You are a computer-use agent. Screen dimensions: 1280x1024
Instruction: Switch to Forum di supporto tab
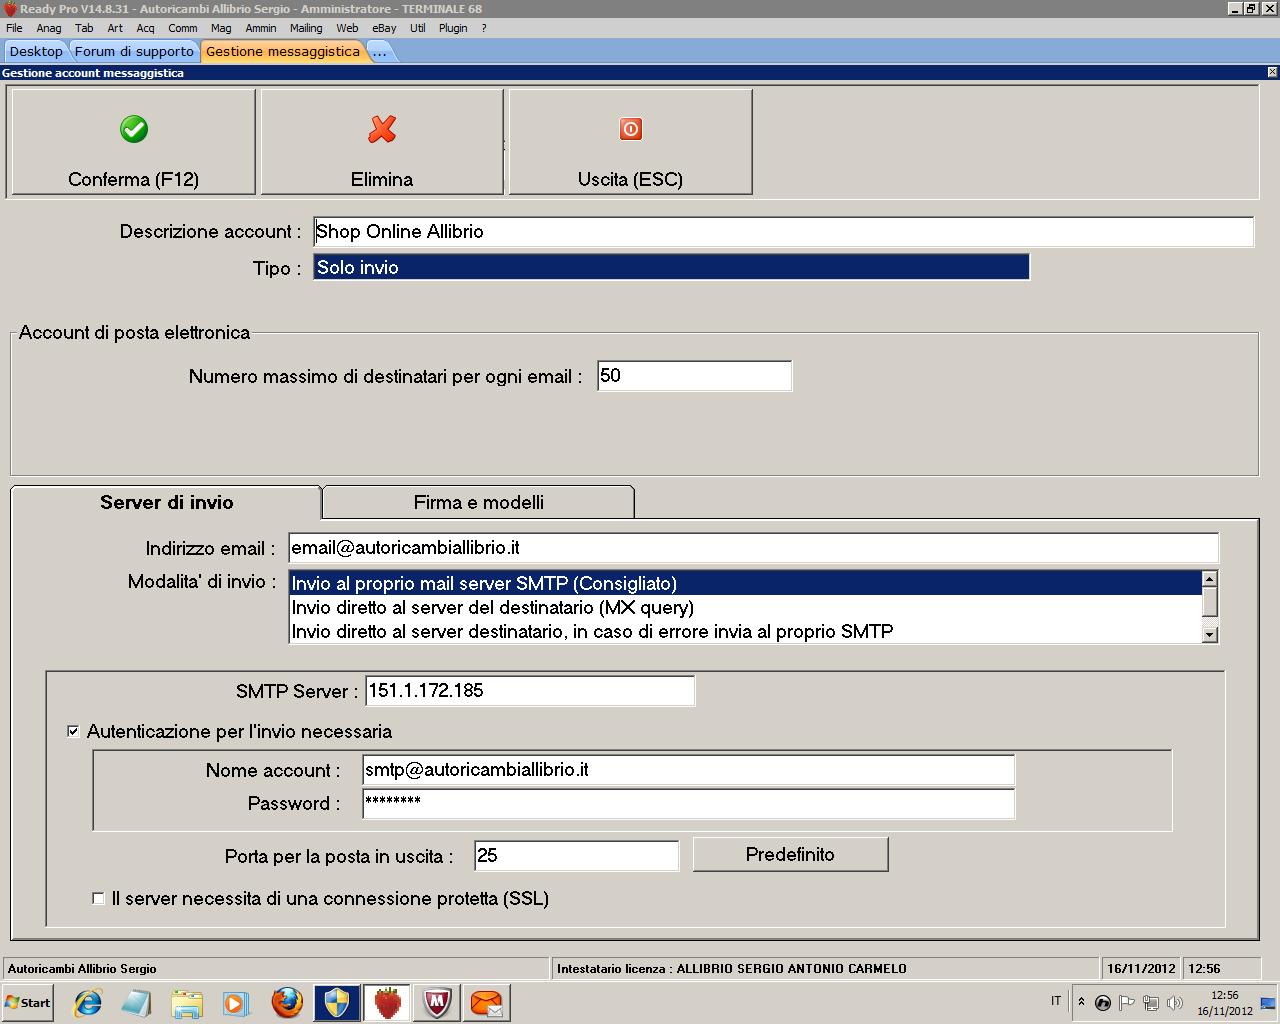coord(134,51)
